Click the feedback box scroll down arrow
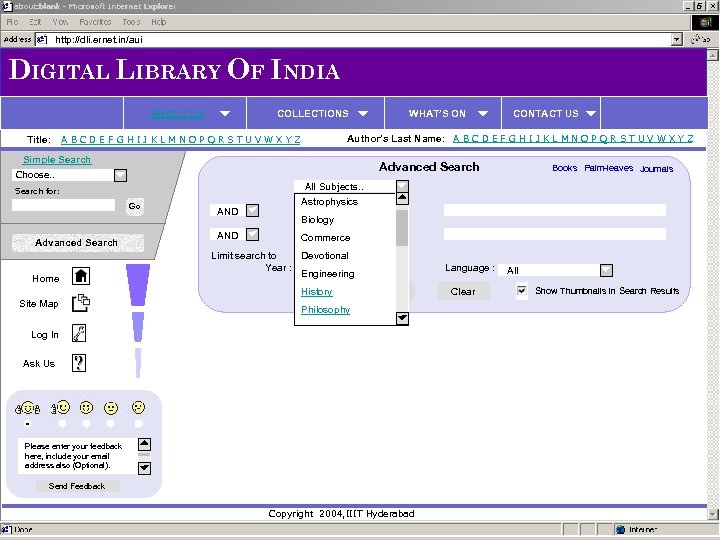 (144, 468)
